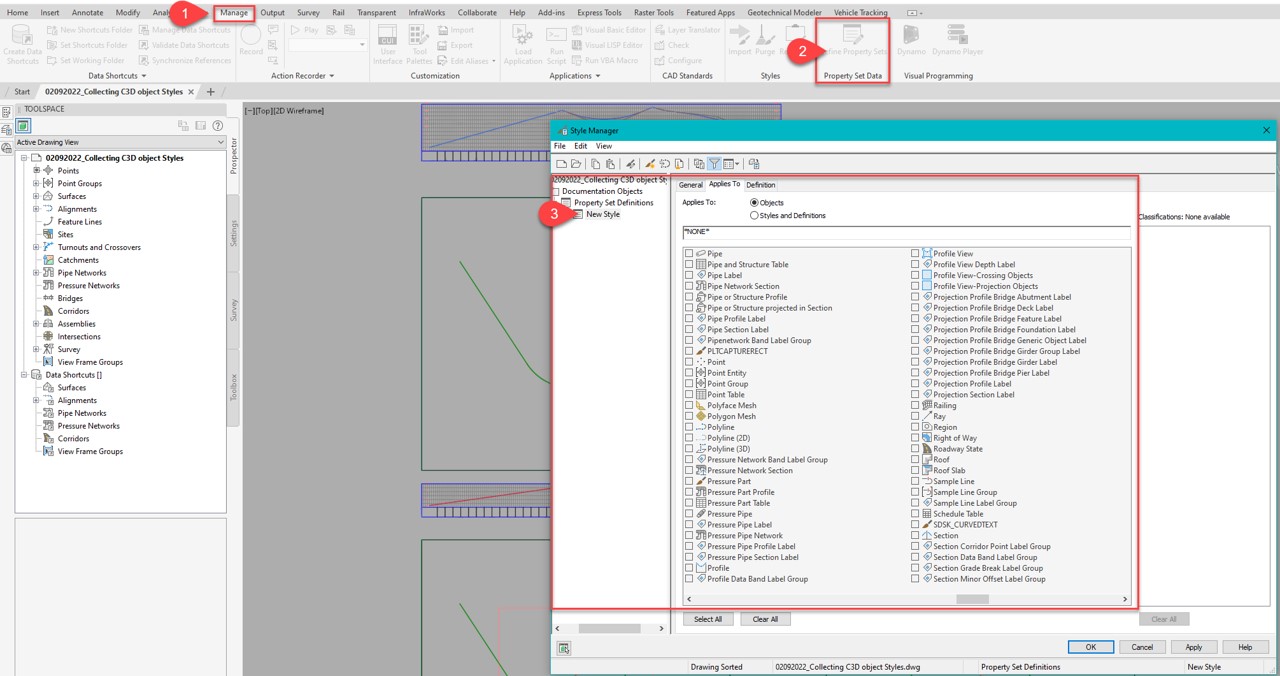Click the Open Drawing folder icon in Style Manager

[x=576, y=164]
